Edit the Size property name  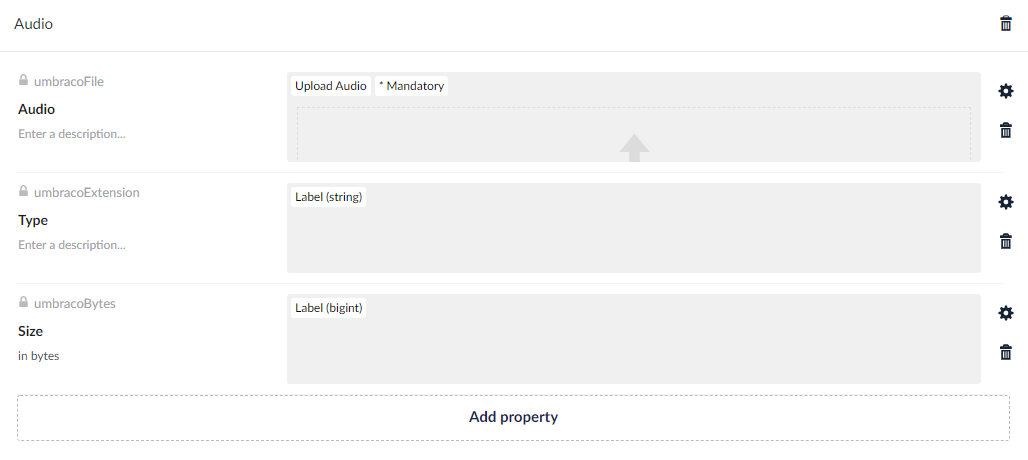click(x=31, y=332)
